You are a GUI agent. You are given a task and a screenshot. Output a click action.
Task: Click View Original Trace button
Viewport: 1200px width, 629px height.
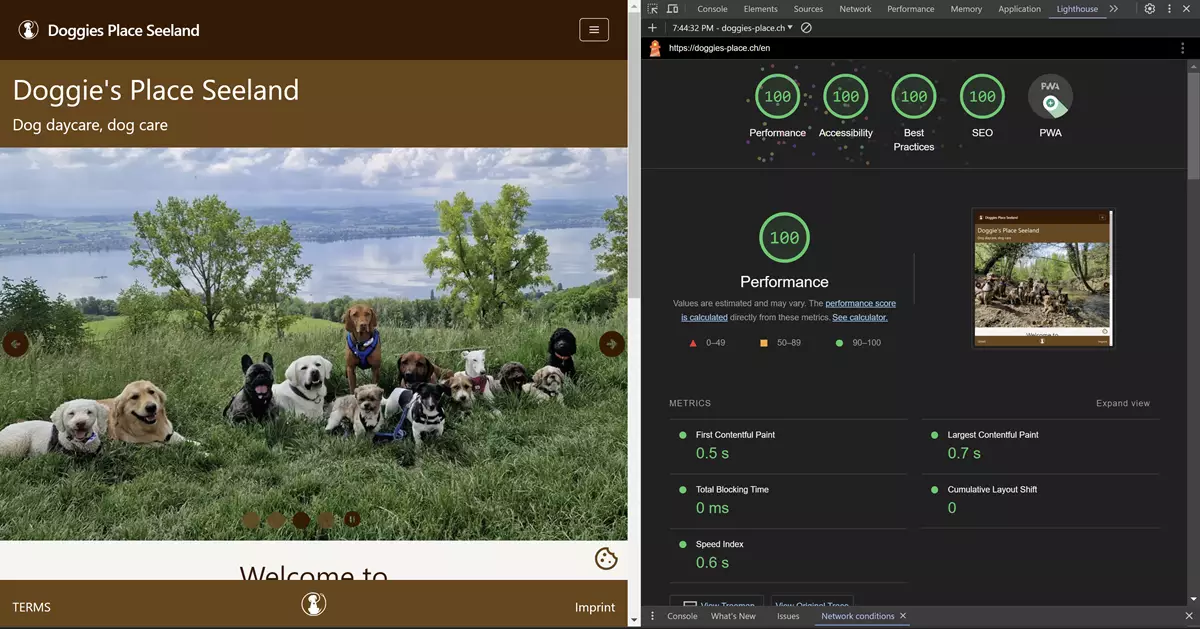coord(811,602)
